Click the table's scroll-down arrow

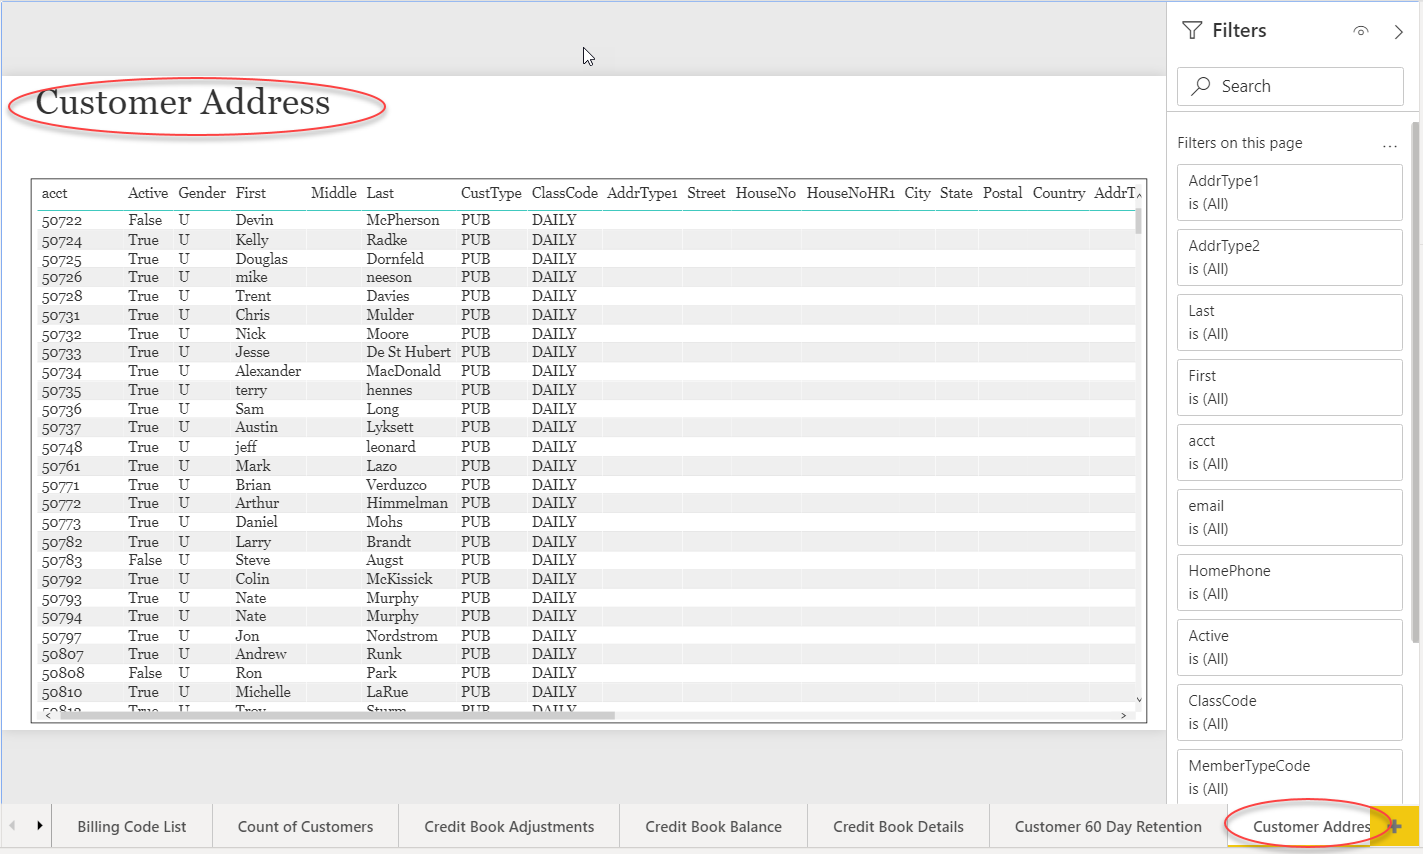[1139, 700]
